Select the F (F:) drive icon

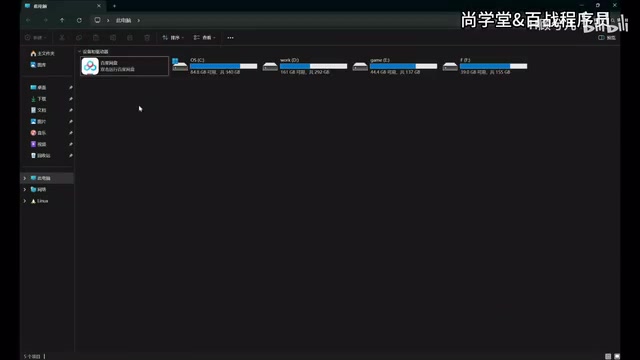point(450,66)
